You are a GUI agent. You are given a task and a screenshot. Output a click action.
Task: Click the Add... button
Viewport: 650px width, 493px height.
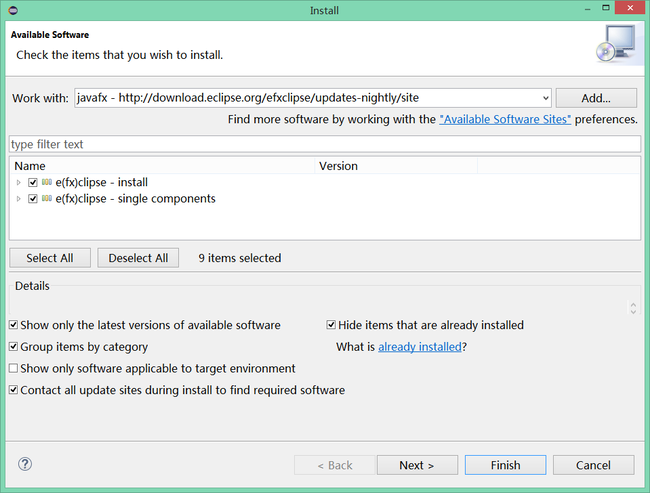click(596, 98)
